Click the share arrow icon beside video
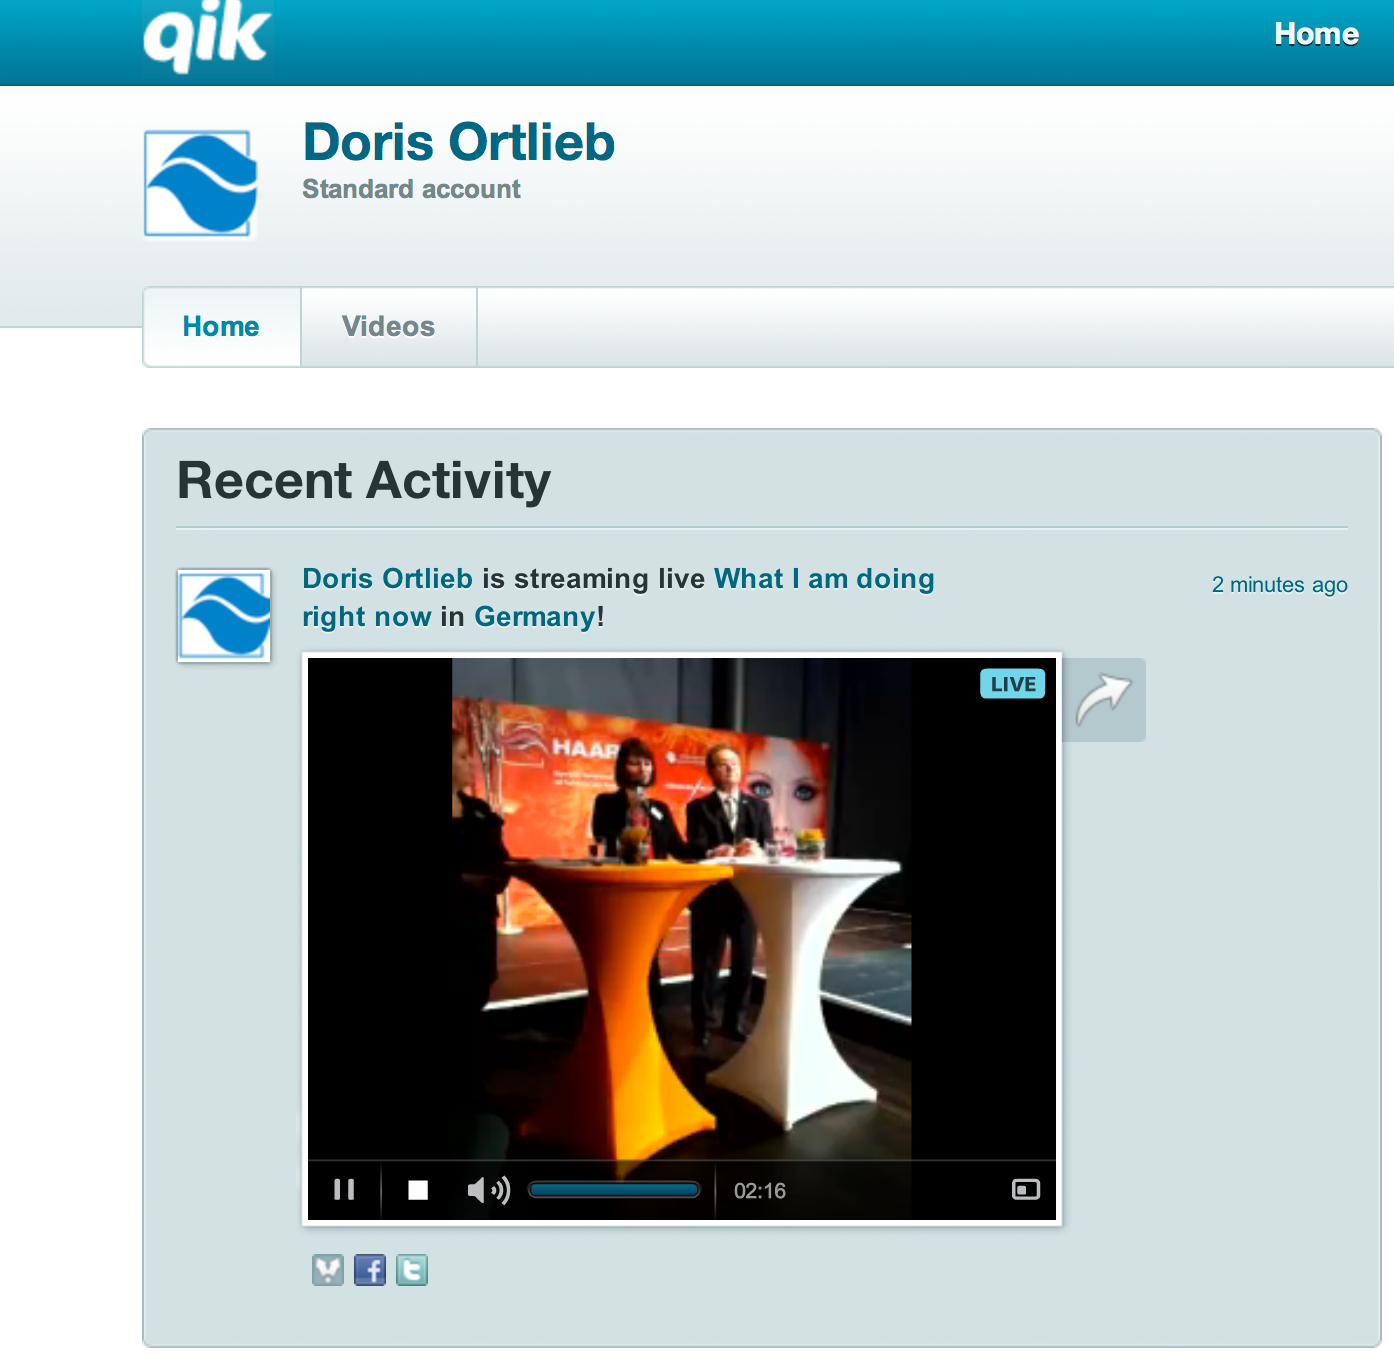1394x1356 pixels. [x=1103, y=700]
